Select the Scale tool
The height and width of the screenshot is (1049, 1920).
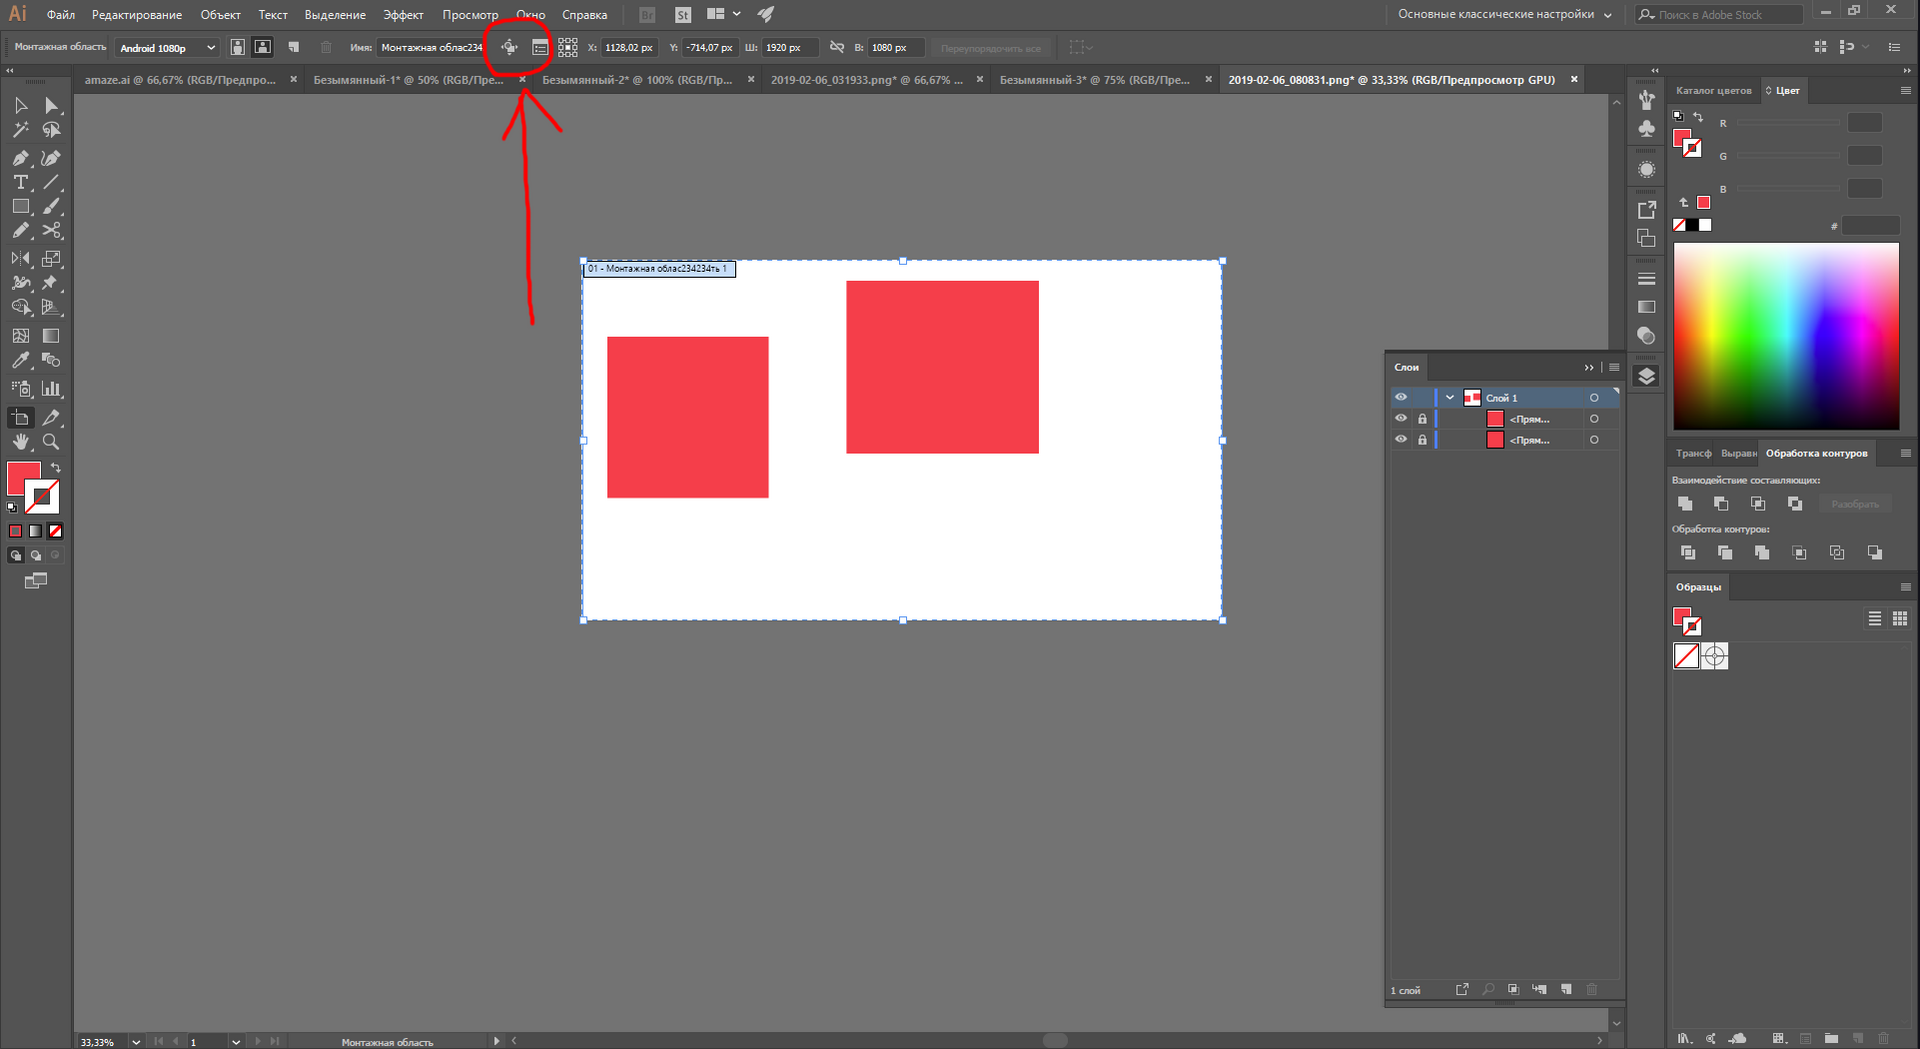(x=51, y=258)
